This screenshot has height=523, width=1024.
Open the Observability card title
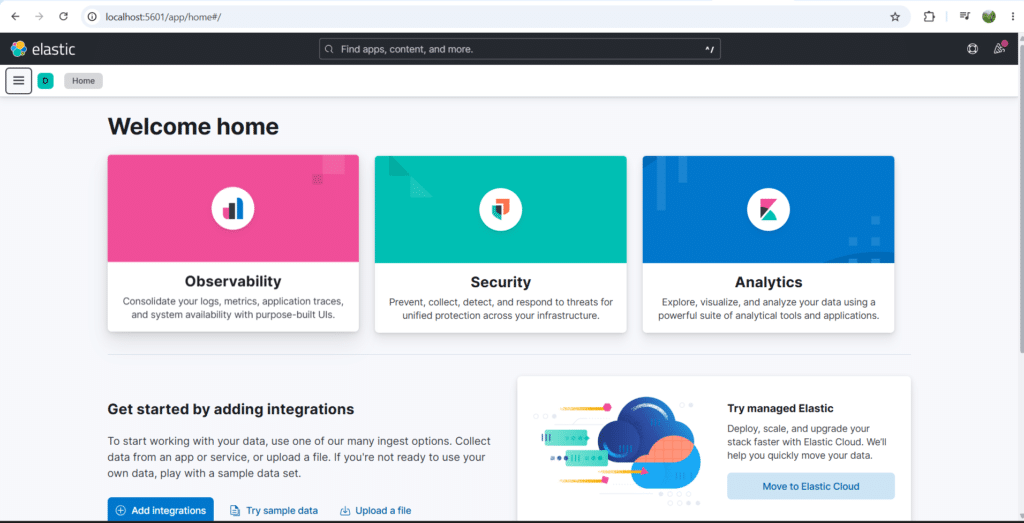[233, 281]
